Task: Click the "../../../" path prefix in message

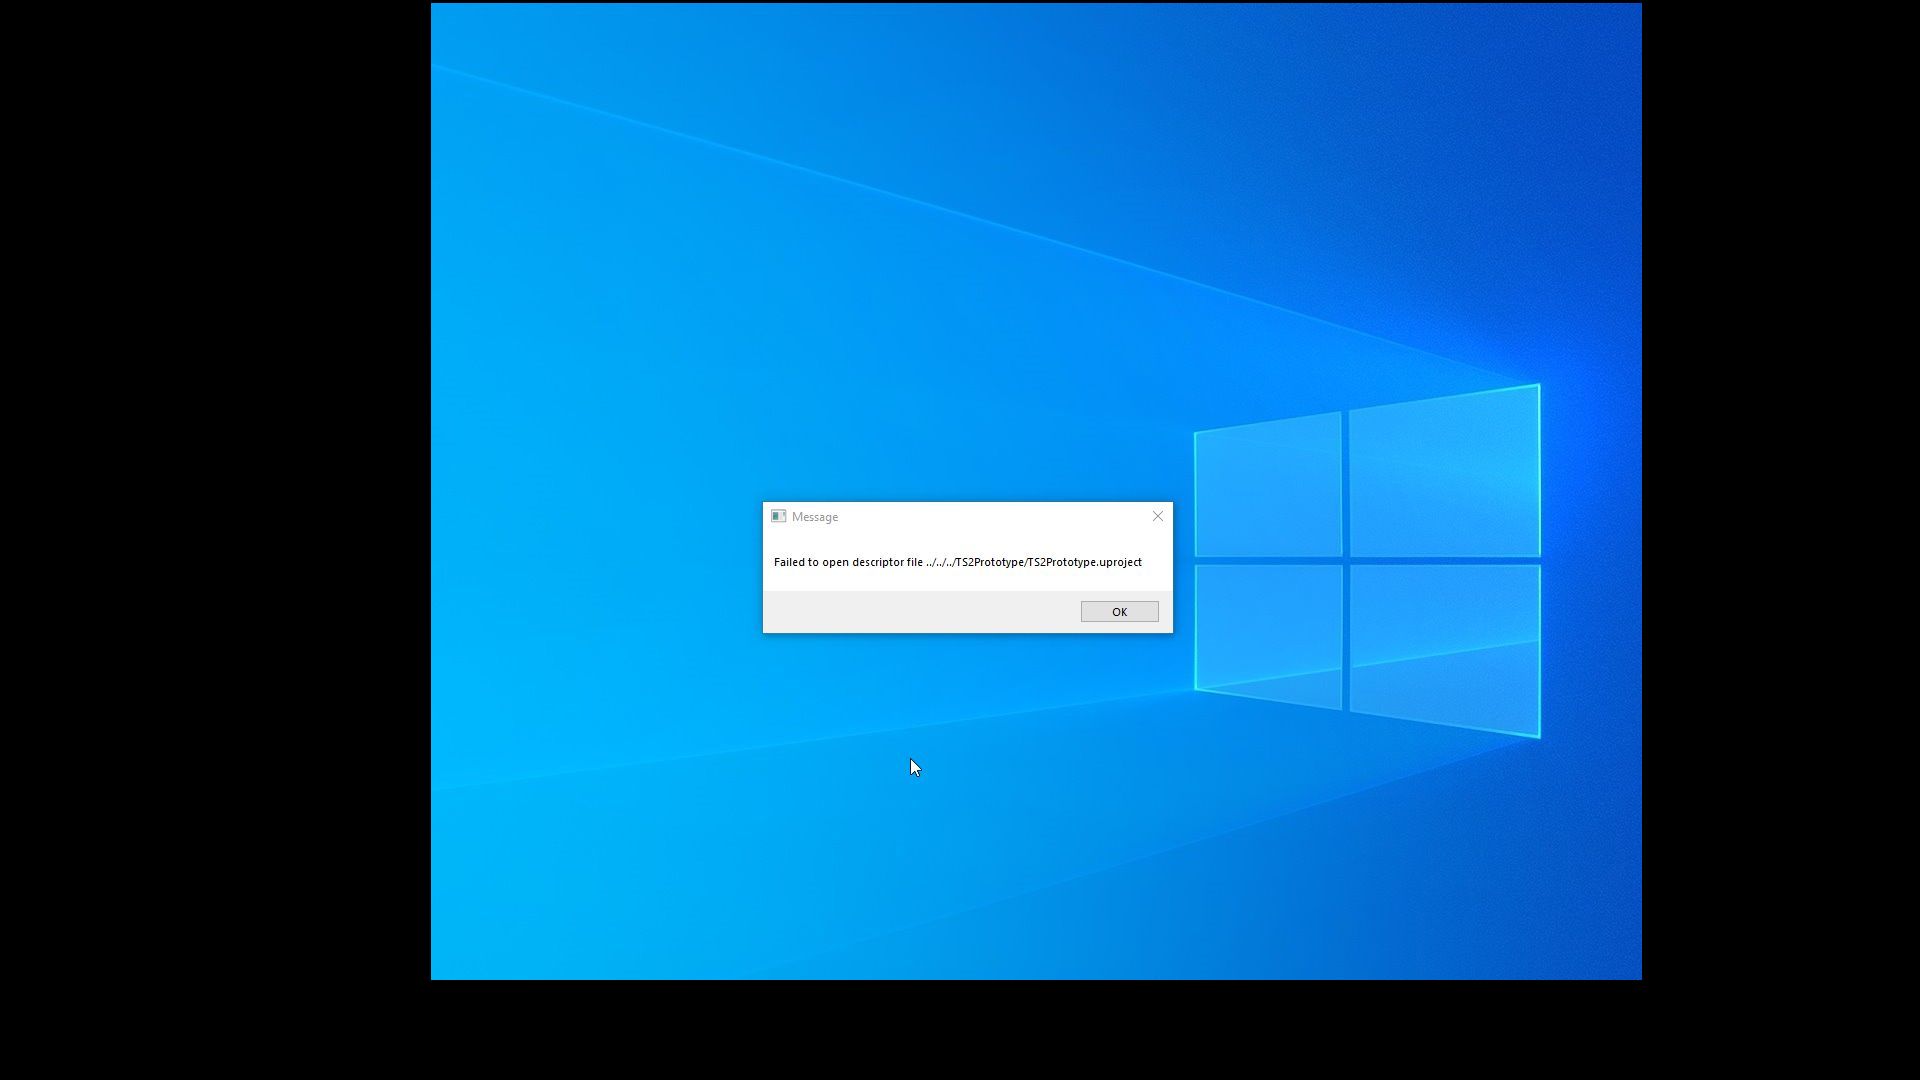Action: click(x=940, y=562)
